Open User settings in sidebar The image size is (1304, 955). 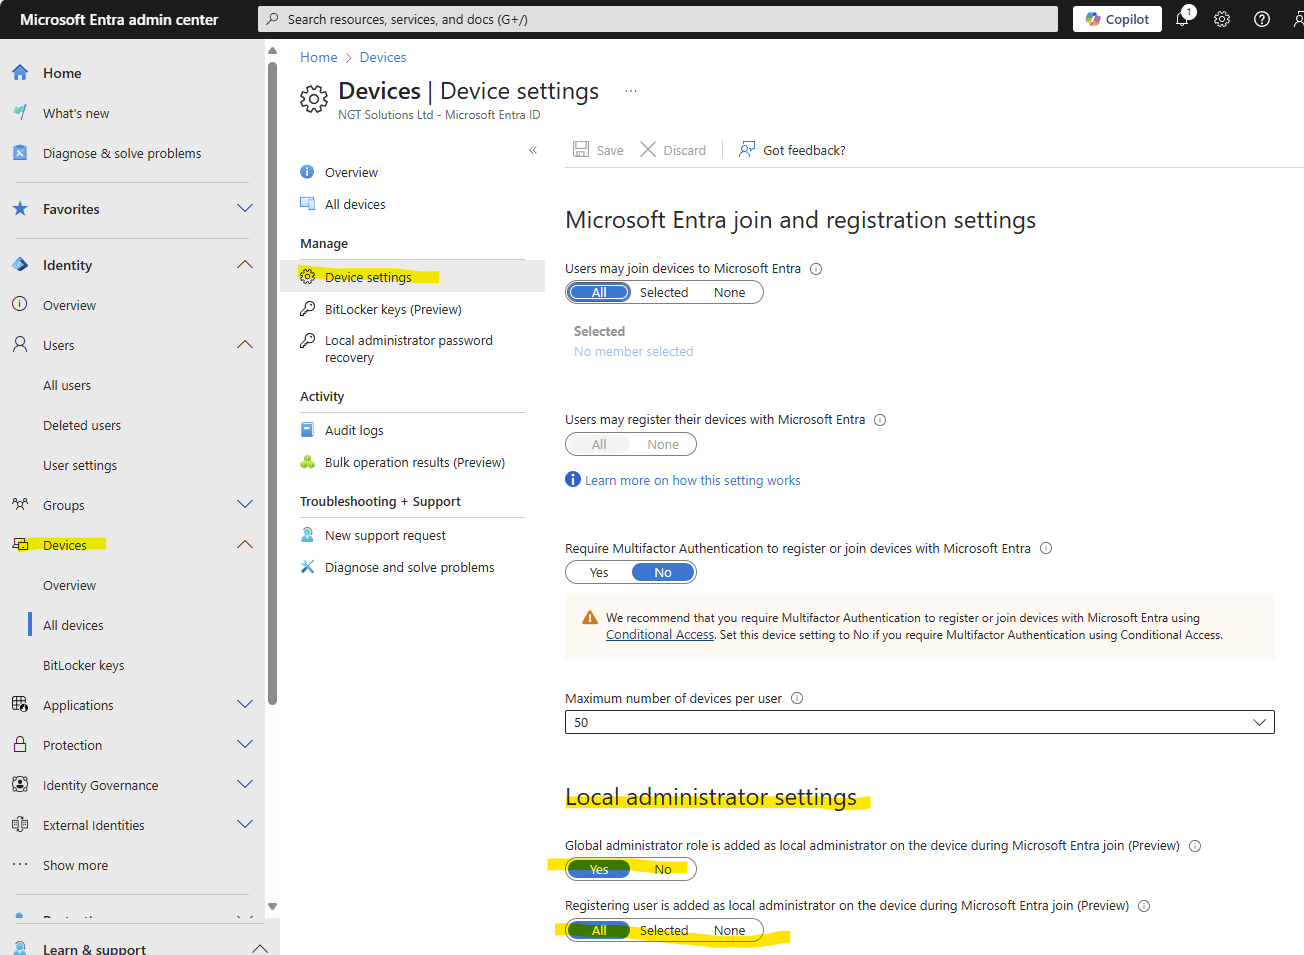(x=80, y=465)
